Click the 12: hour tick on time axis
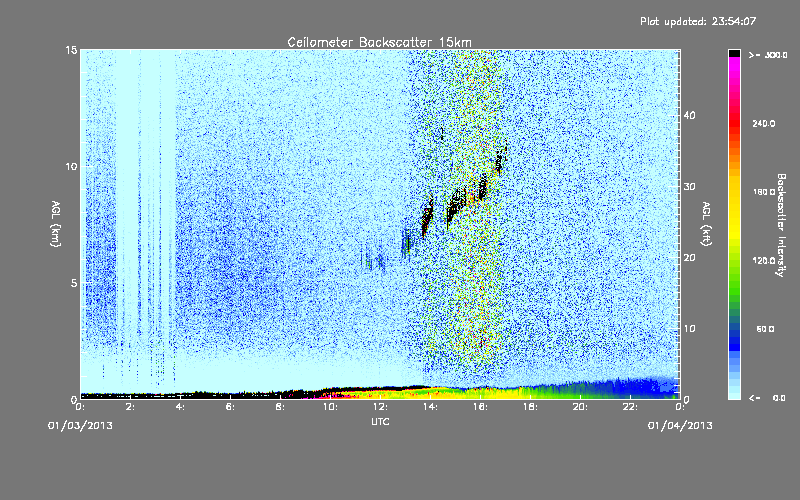Screen dimensions: 800x500 tap(380, 407)
